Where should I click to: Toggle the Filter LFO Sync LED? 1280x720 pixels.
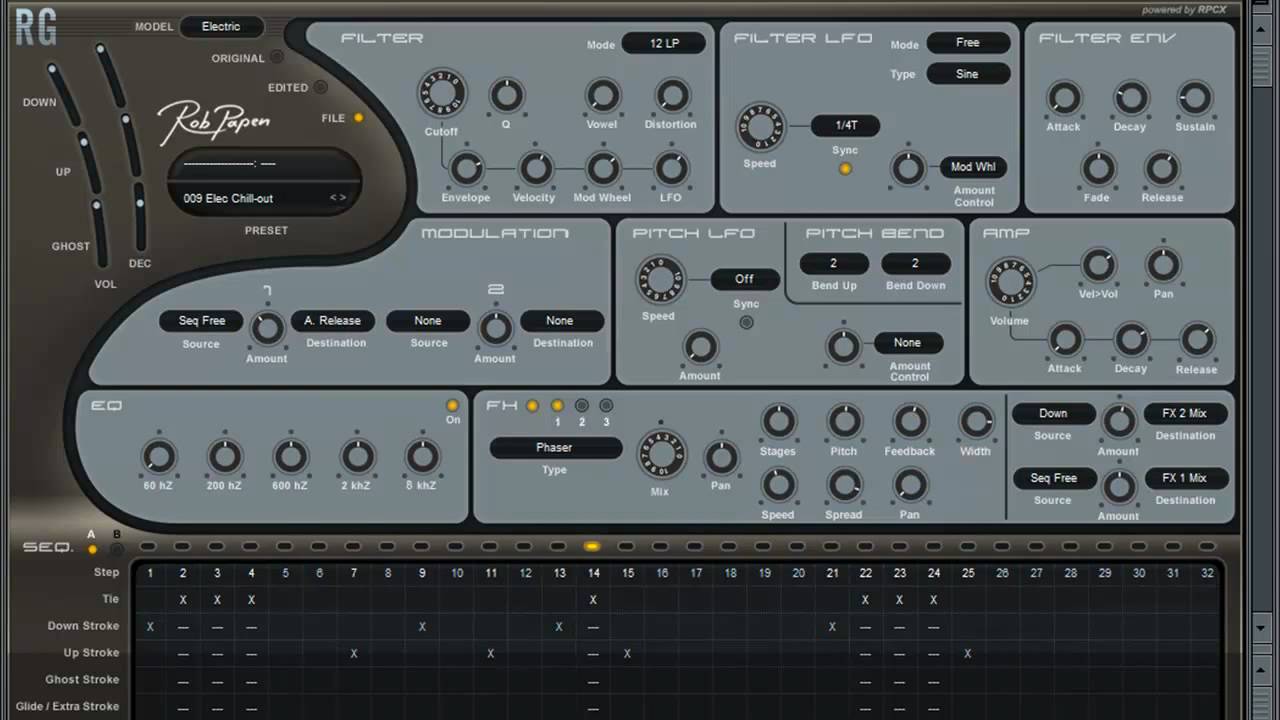click(x=845, y=169)
